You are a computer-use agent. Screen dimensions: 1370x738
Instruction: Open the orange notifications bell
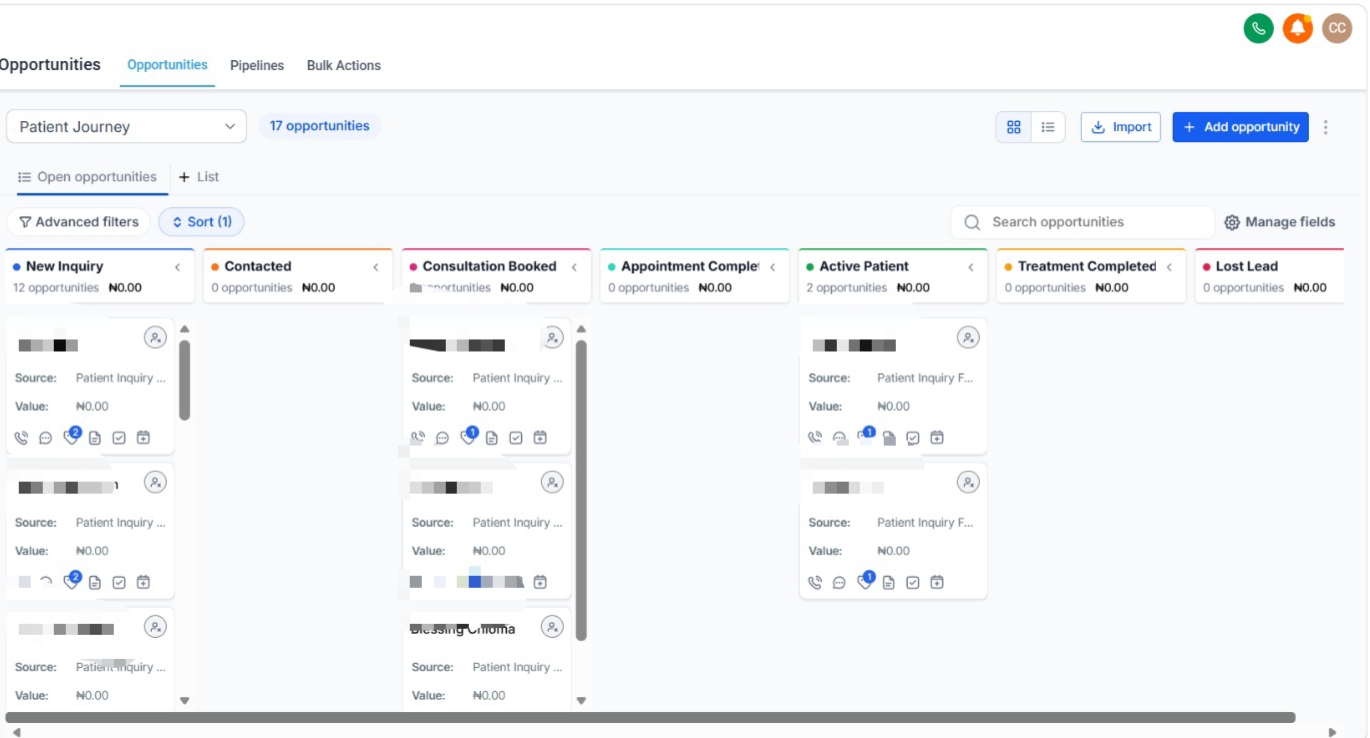click(1297, 28)
